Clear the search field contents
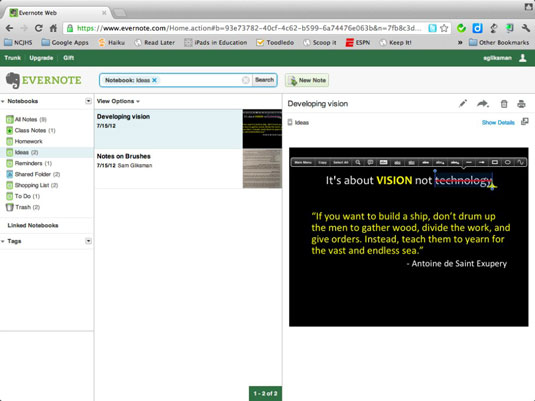 click(x=245, y=80)
